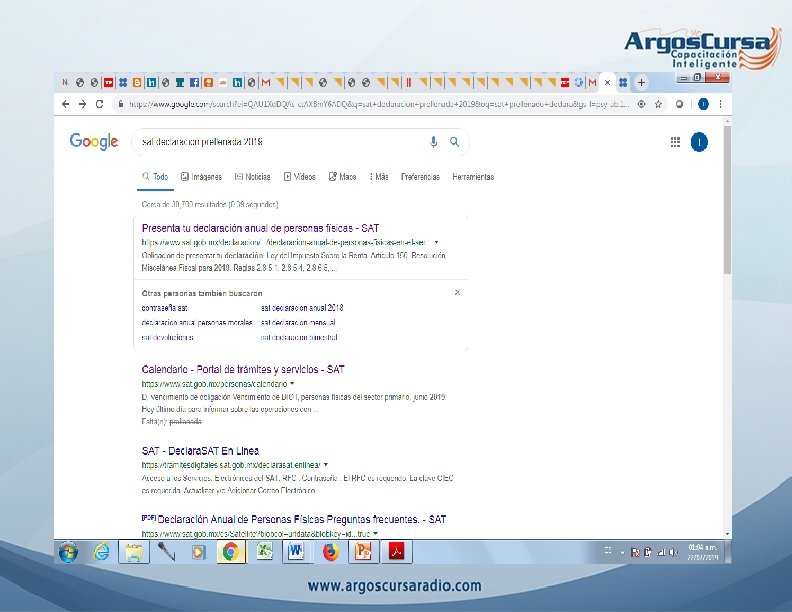The width and height of the screenshot is (792, 612).
Task: Open Word from the taskbar
Action: (x=296, y=552)
